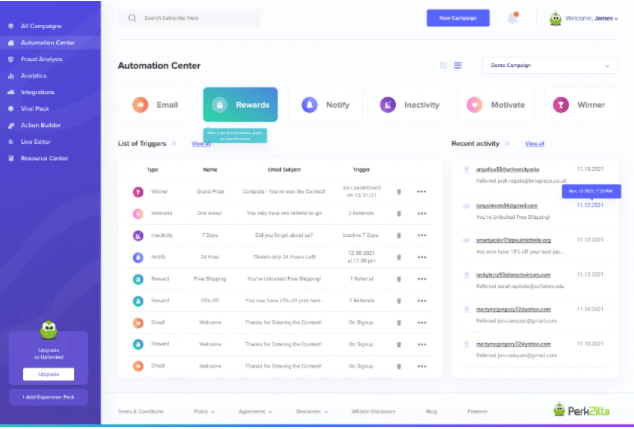
Task: Click the Winner trophy icon in first row
Action: pyautogui.click(x=138, y=192)
